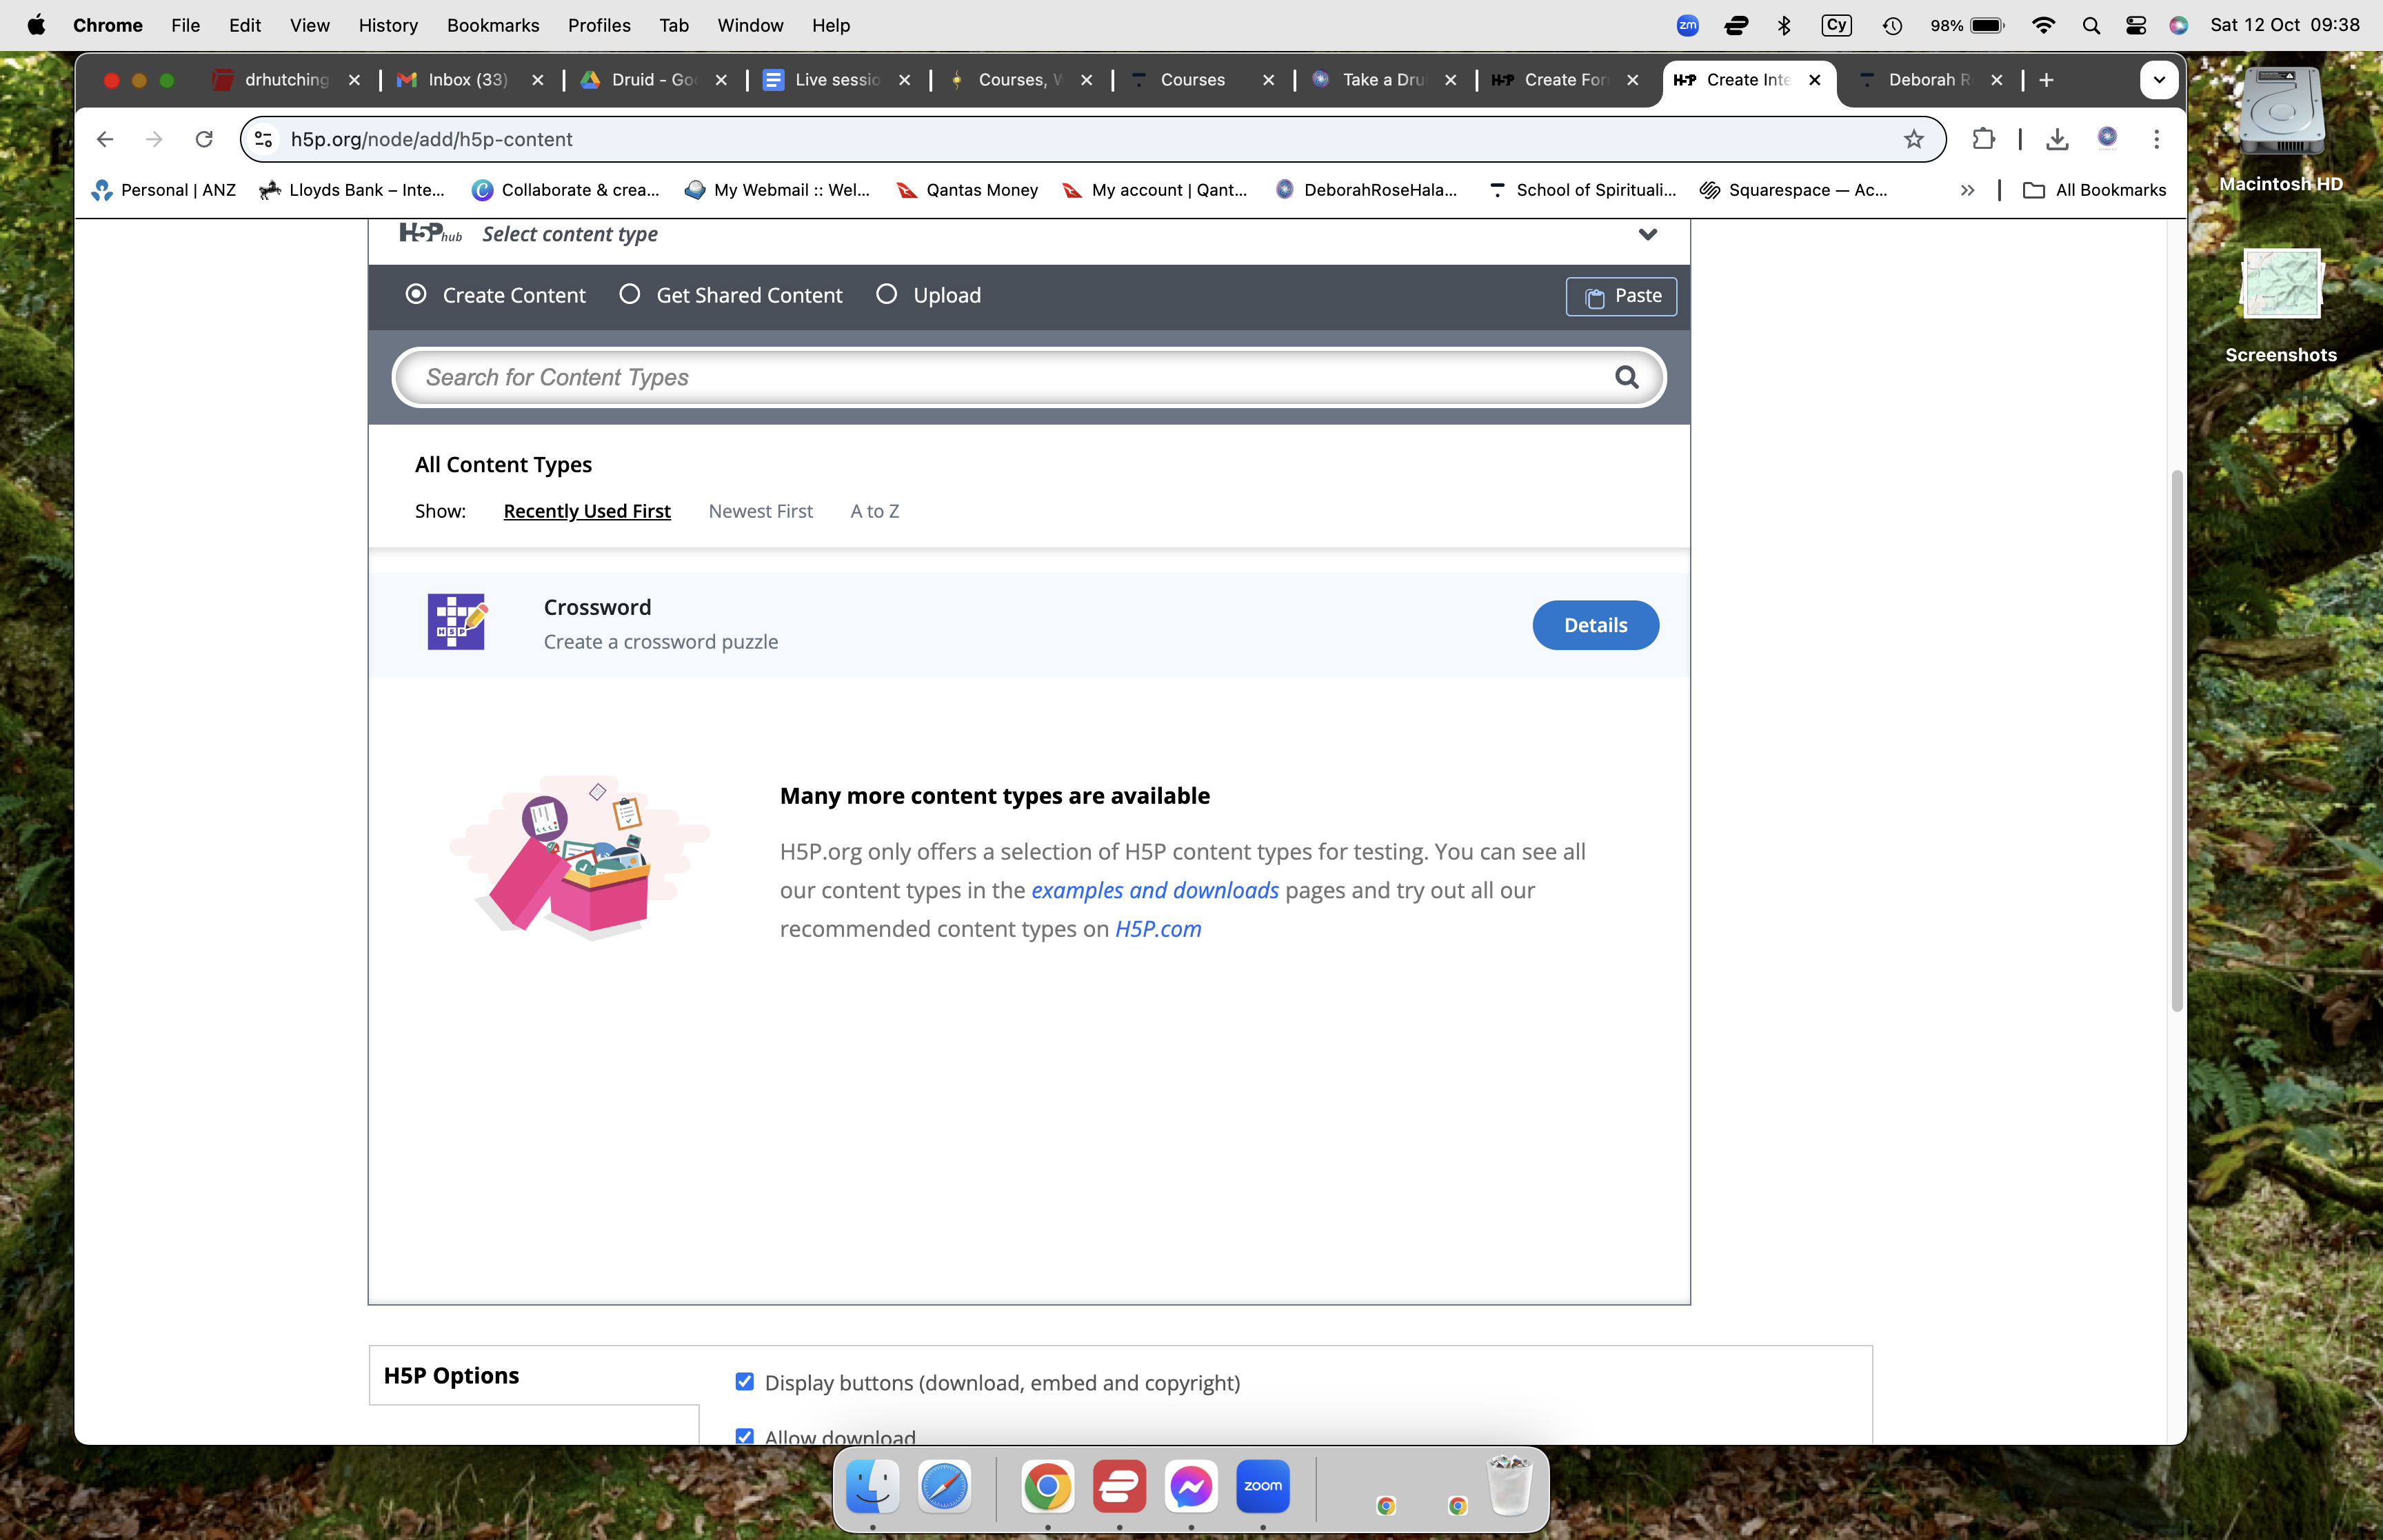Show more bookmarks with the double chevron
Image resolution: width=2383 pixels, height=1540 pixels.
pyautogui.click(x=1967, y=190)
